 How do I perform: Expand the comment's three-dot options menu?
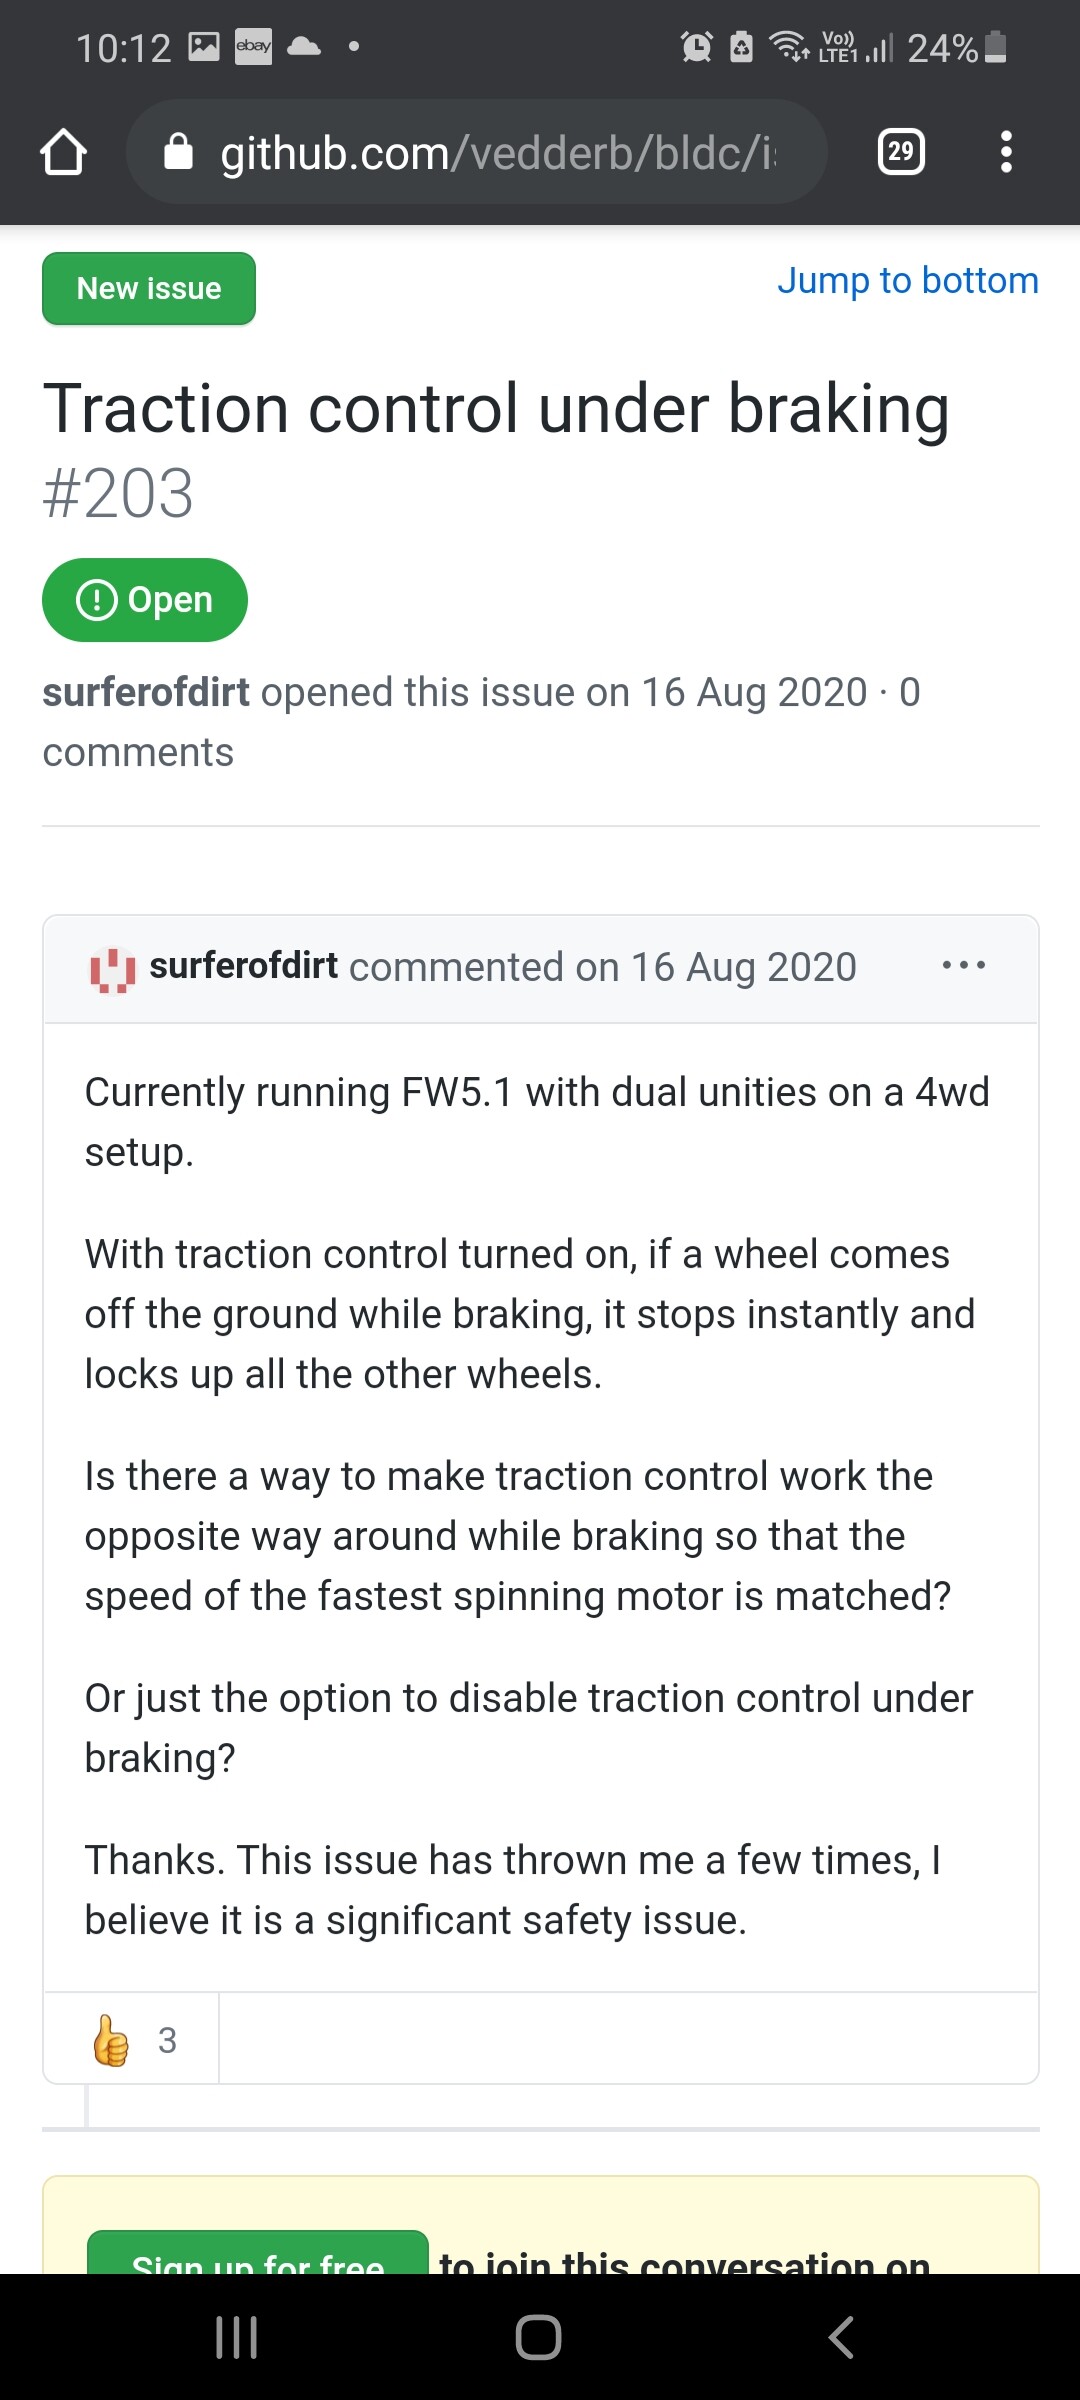tap(964, 965)
